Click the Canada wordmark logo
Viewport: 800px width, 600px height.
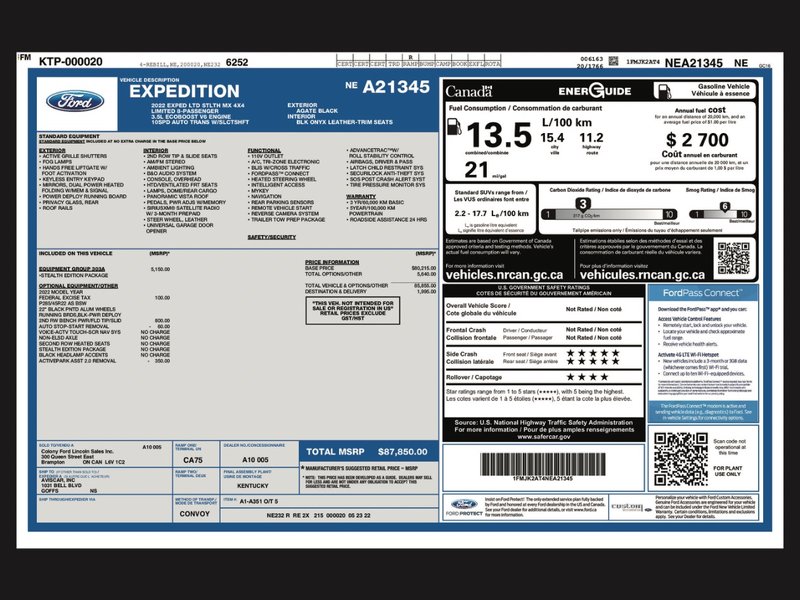(469, 92)
